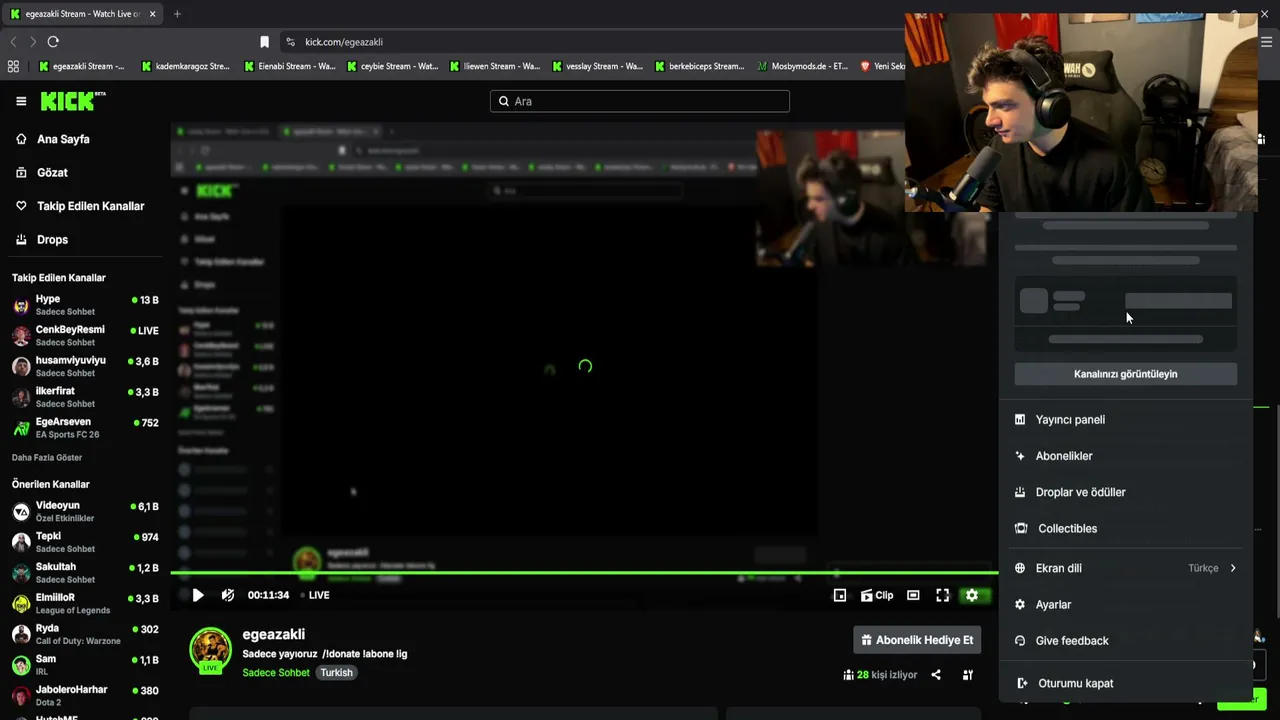Click the heart icon for Takip Edilen Kanallar
The width and height of the screenshot is (1280, 720).
(21, 206)
